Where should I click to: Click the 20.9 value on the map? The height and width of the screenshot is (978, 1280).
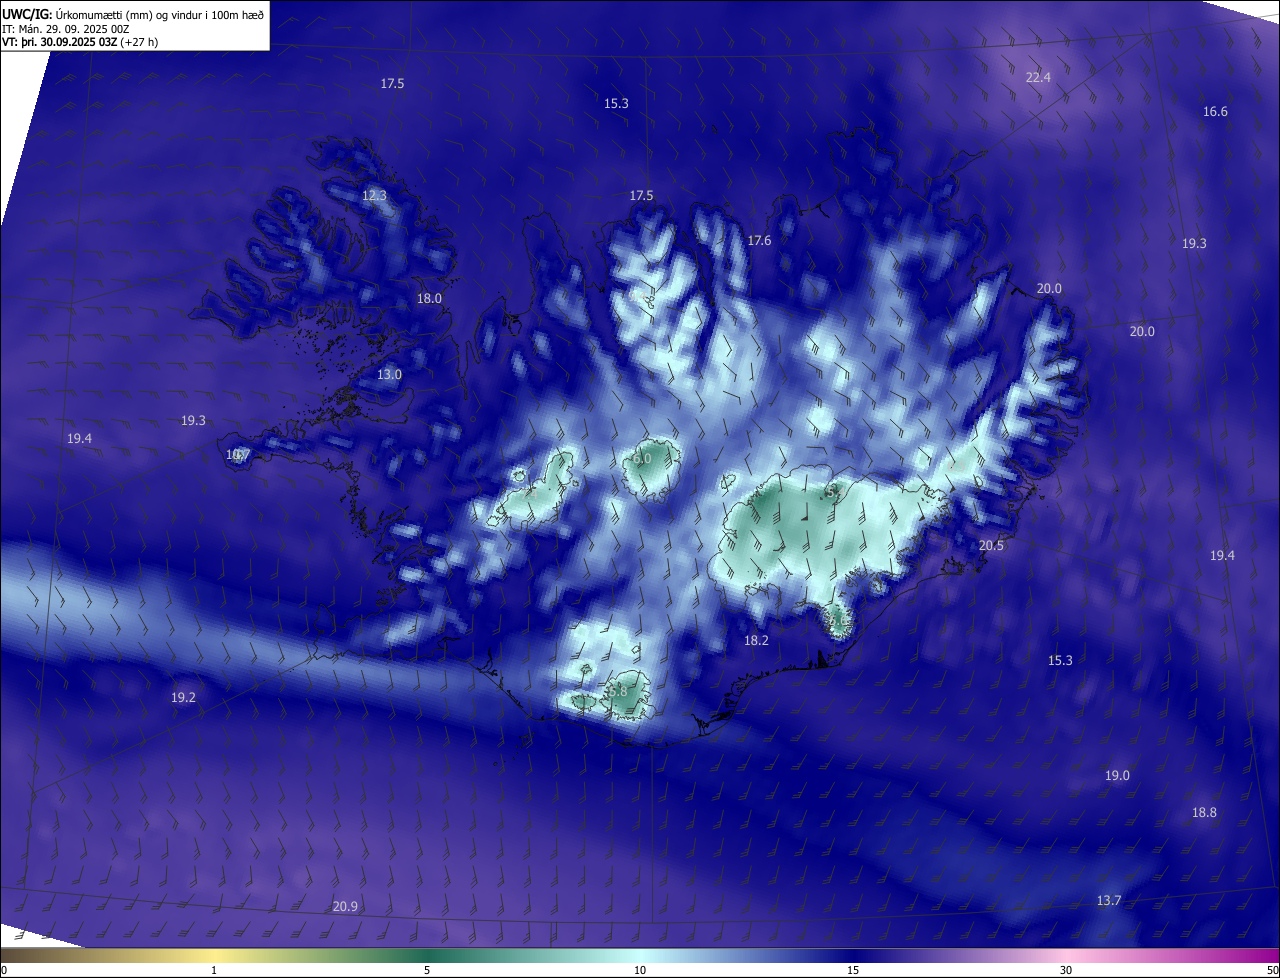coord(345,907)
